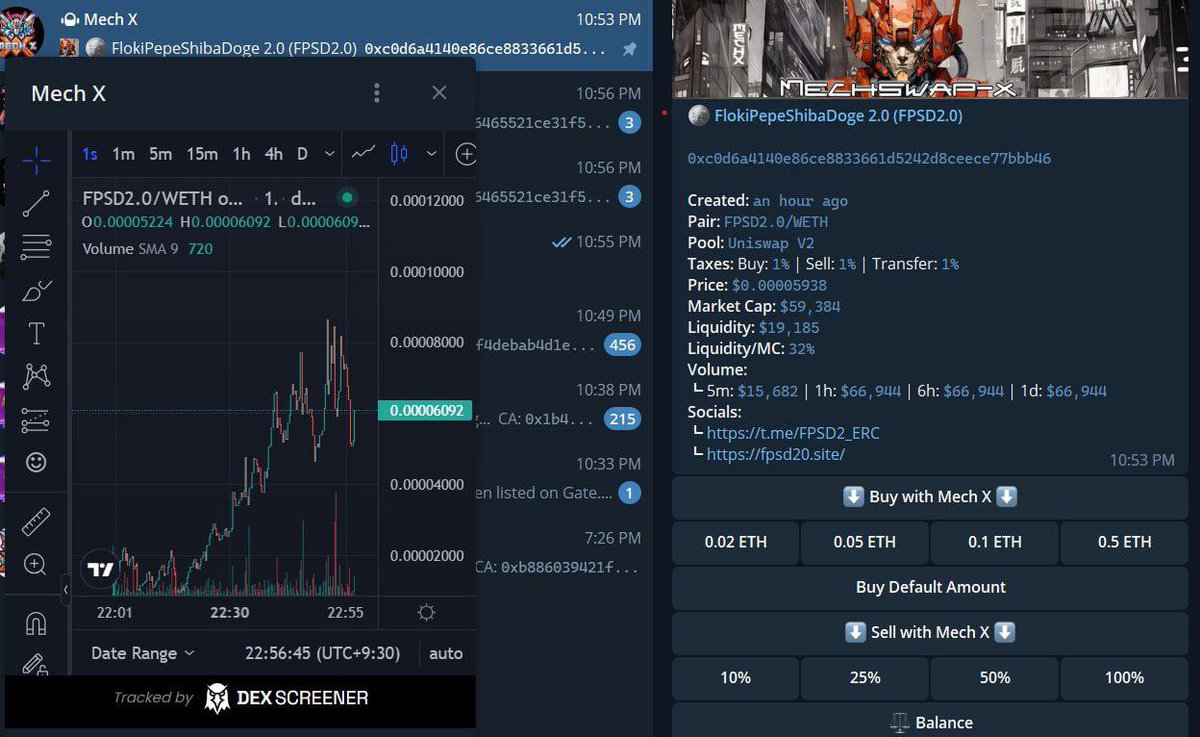
Task: Open the FPSD2.0/WETH pair link
Action: 778,222
